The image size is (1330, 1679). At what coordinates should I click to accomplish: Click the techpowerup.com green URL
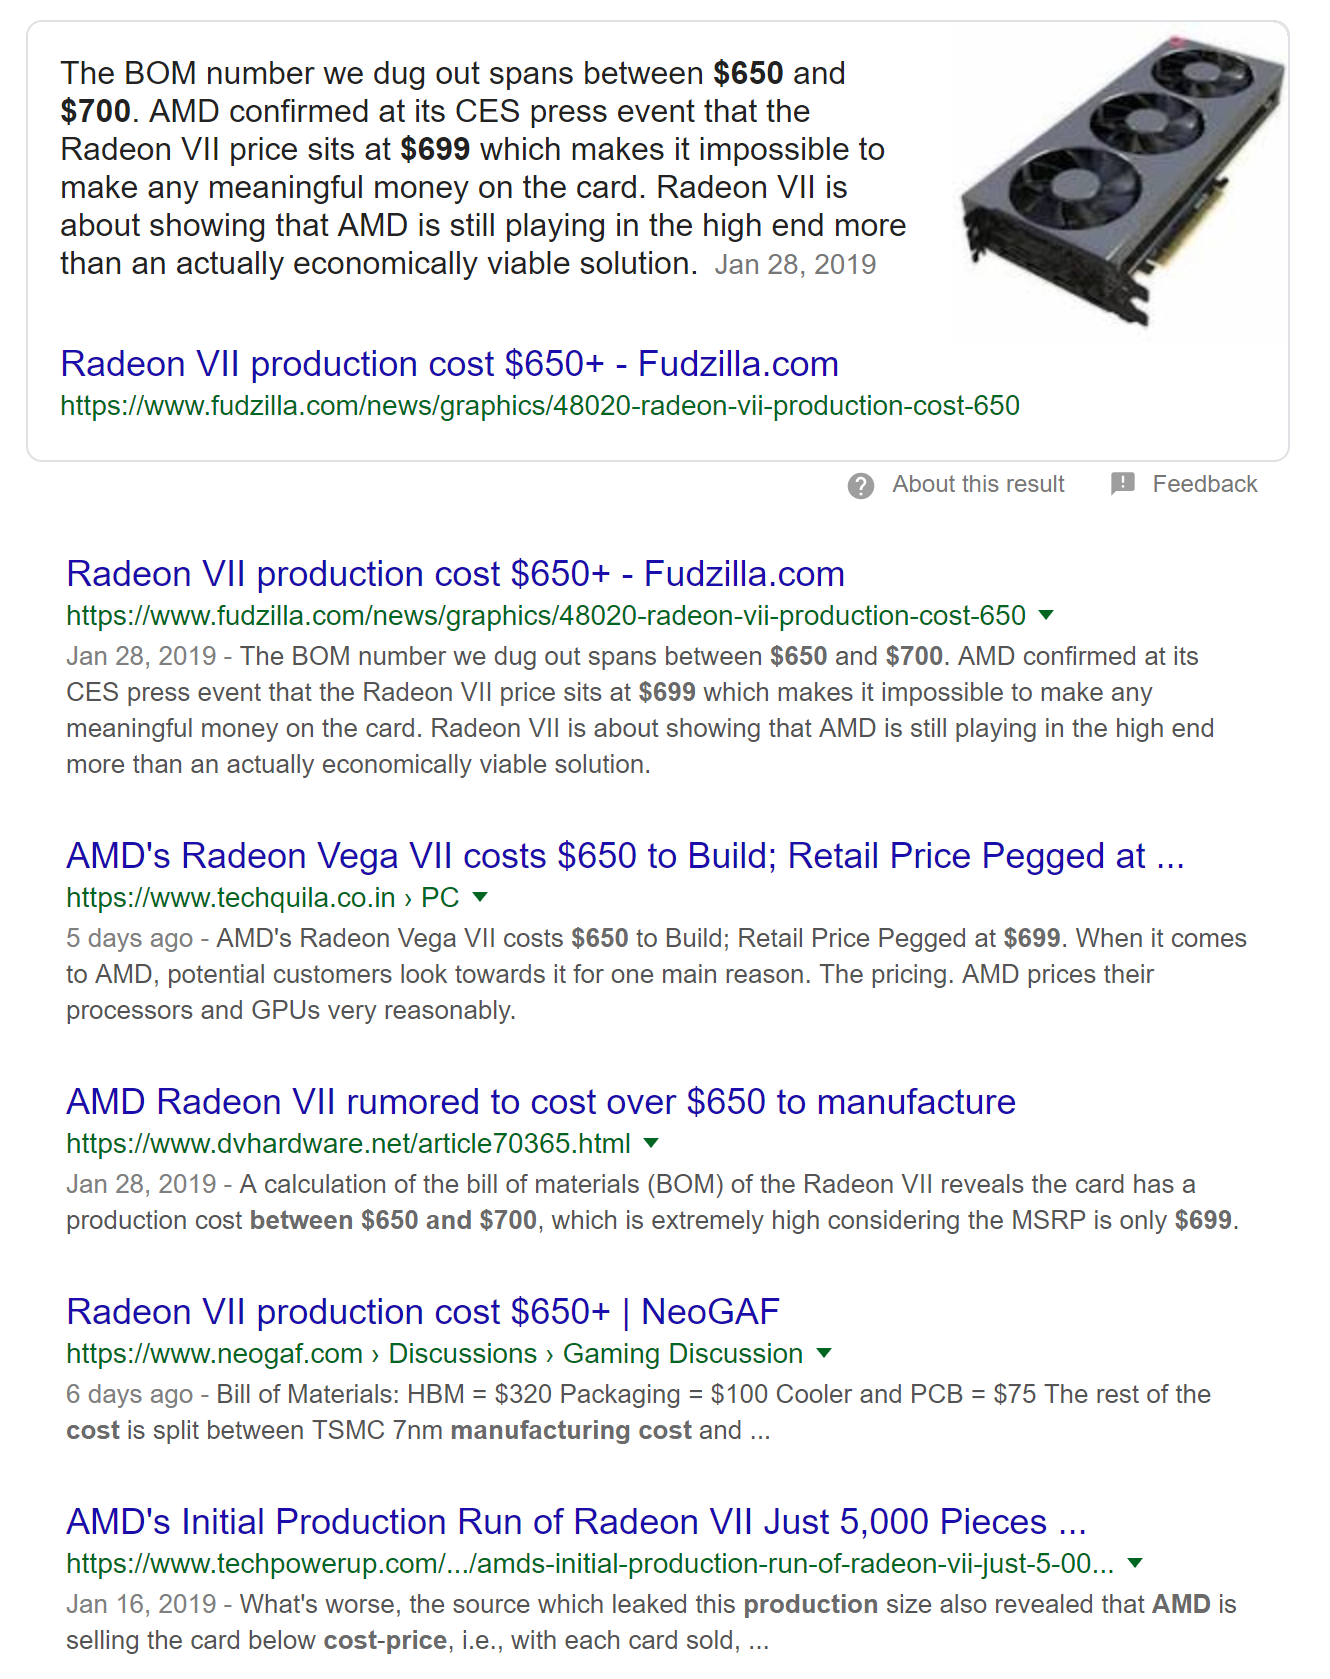point(590,1564)
